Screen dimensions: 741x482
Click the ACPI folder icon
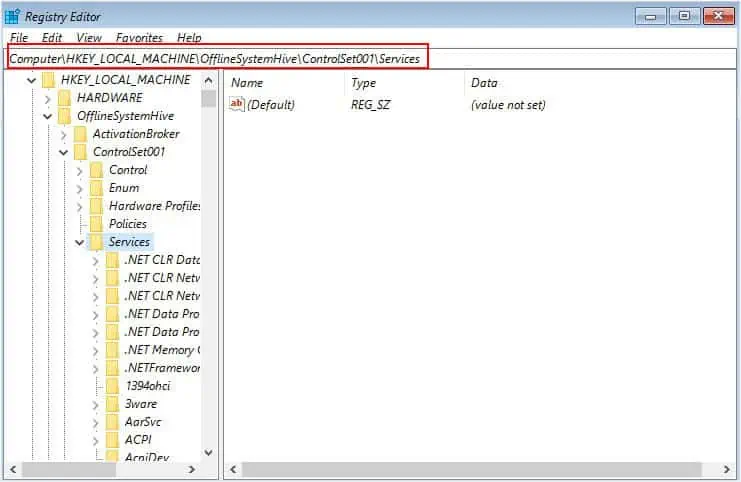point(112,440)
